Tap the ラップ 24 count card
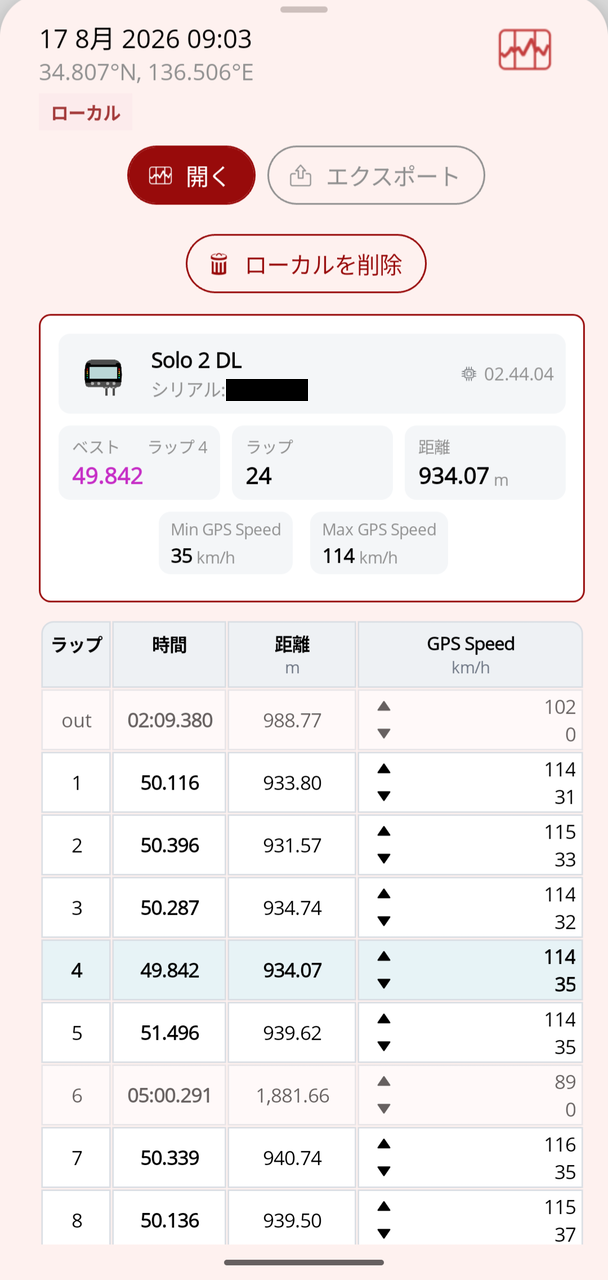The width and height of the screenshot is (608, 1280). pyautogui.click(x=312, y=463)
